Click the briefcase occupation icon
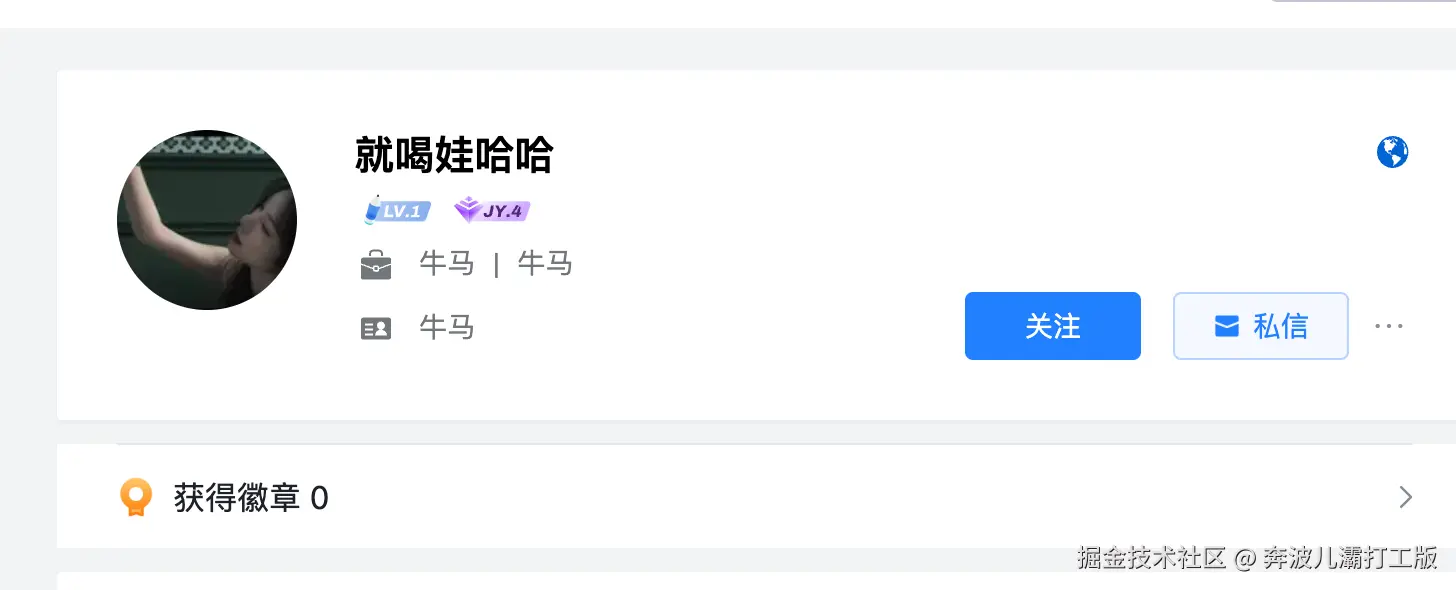 [375, 264]
